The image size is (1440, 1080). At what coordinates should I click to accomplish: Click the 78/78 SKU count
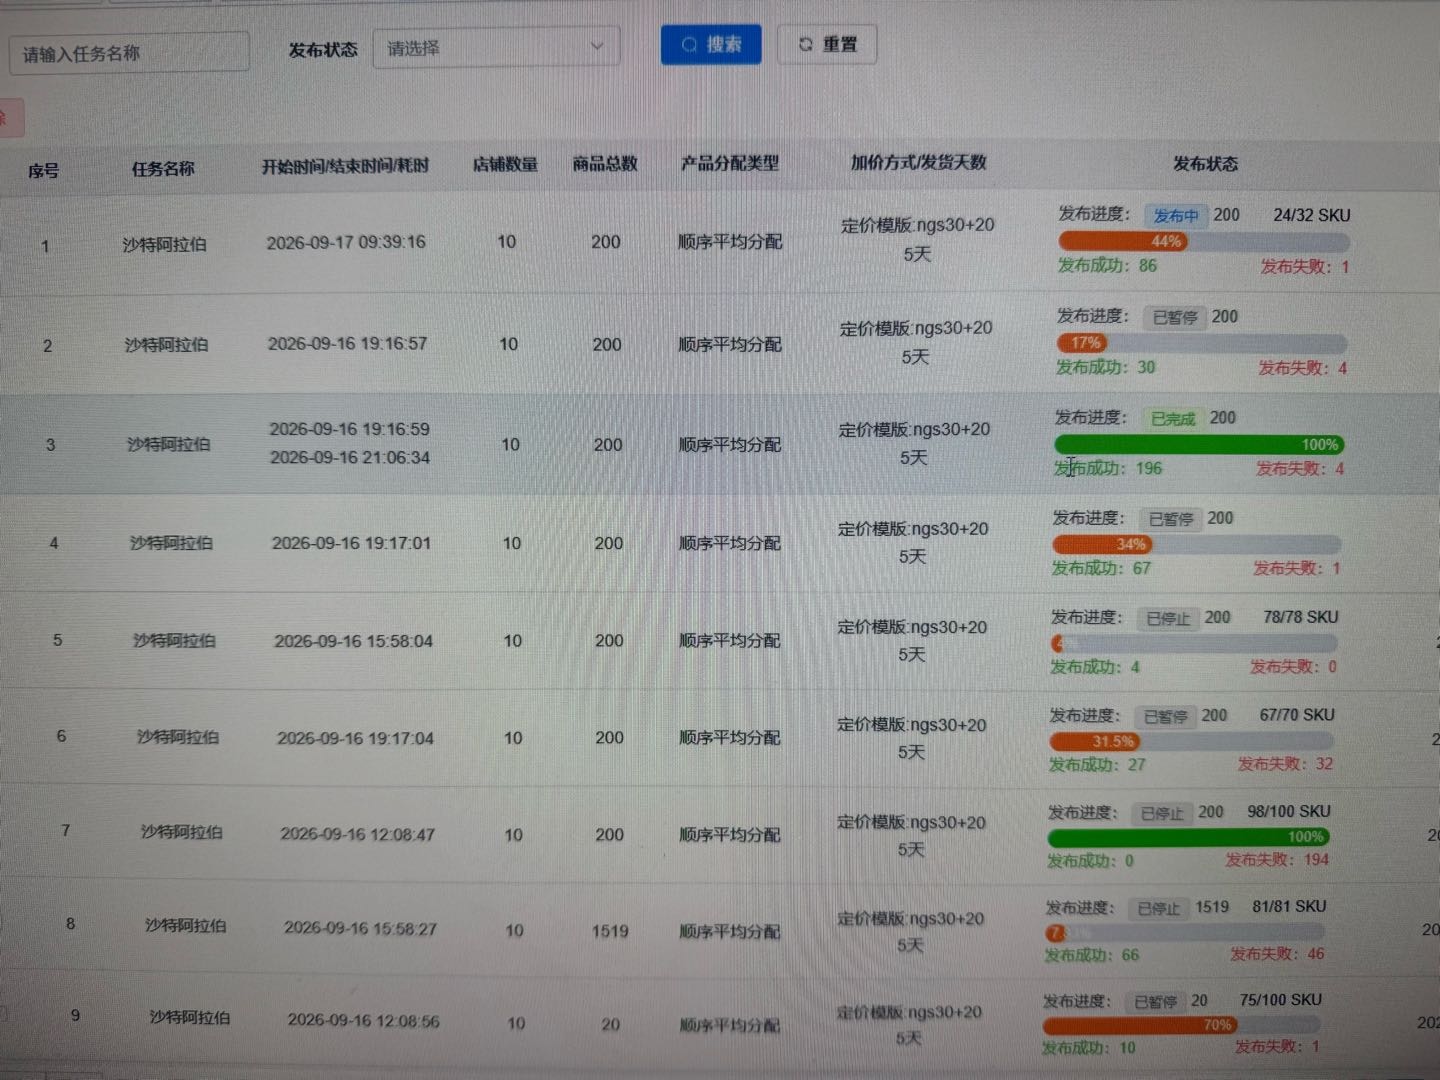pyautogui.click(x=1301, y=617)
